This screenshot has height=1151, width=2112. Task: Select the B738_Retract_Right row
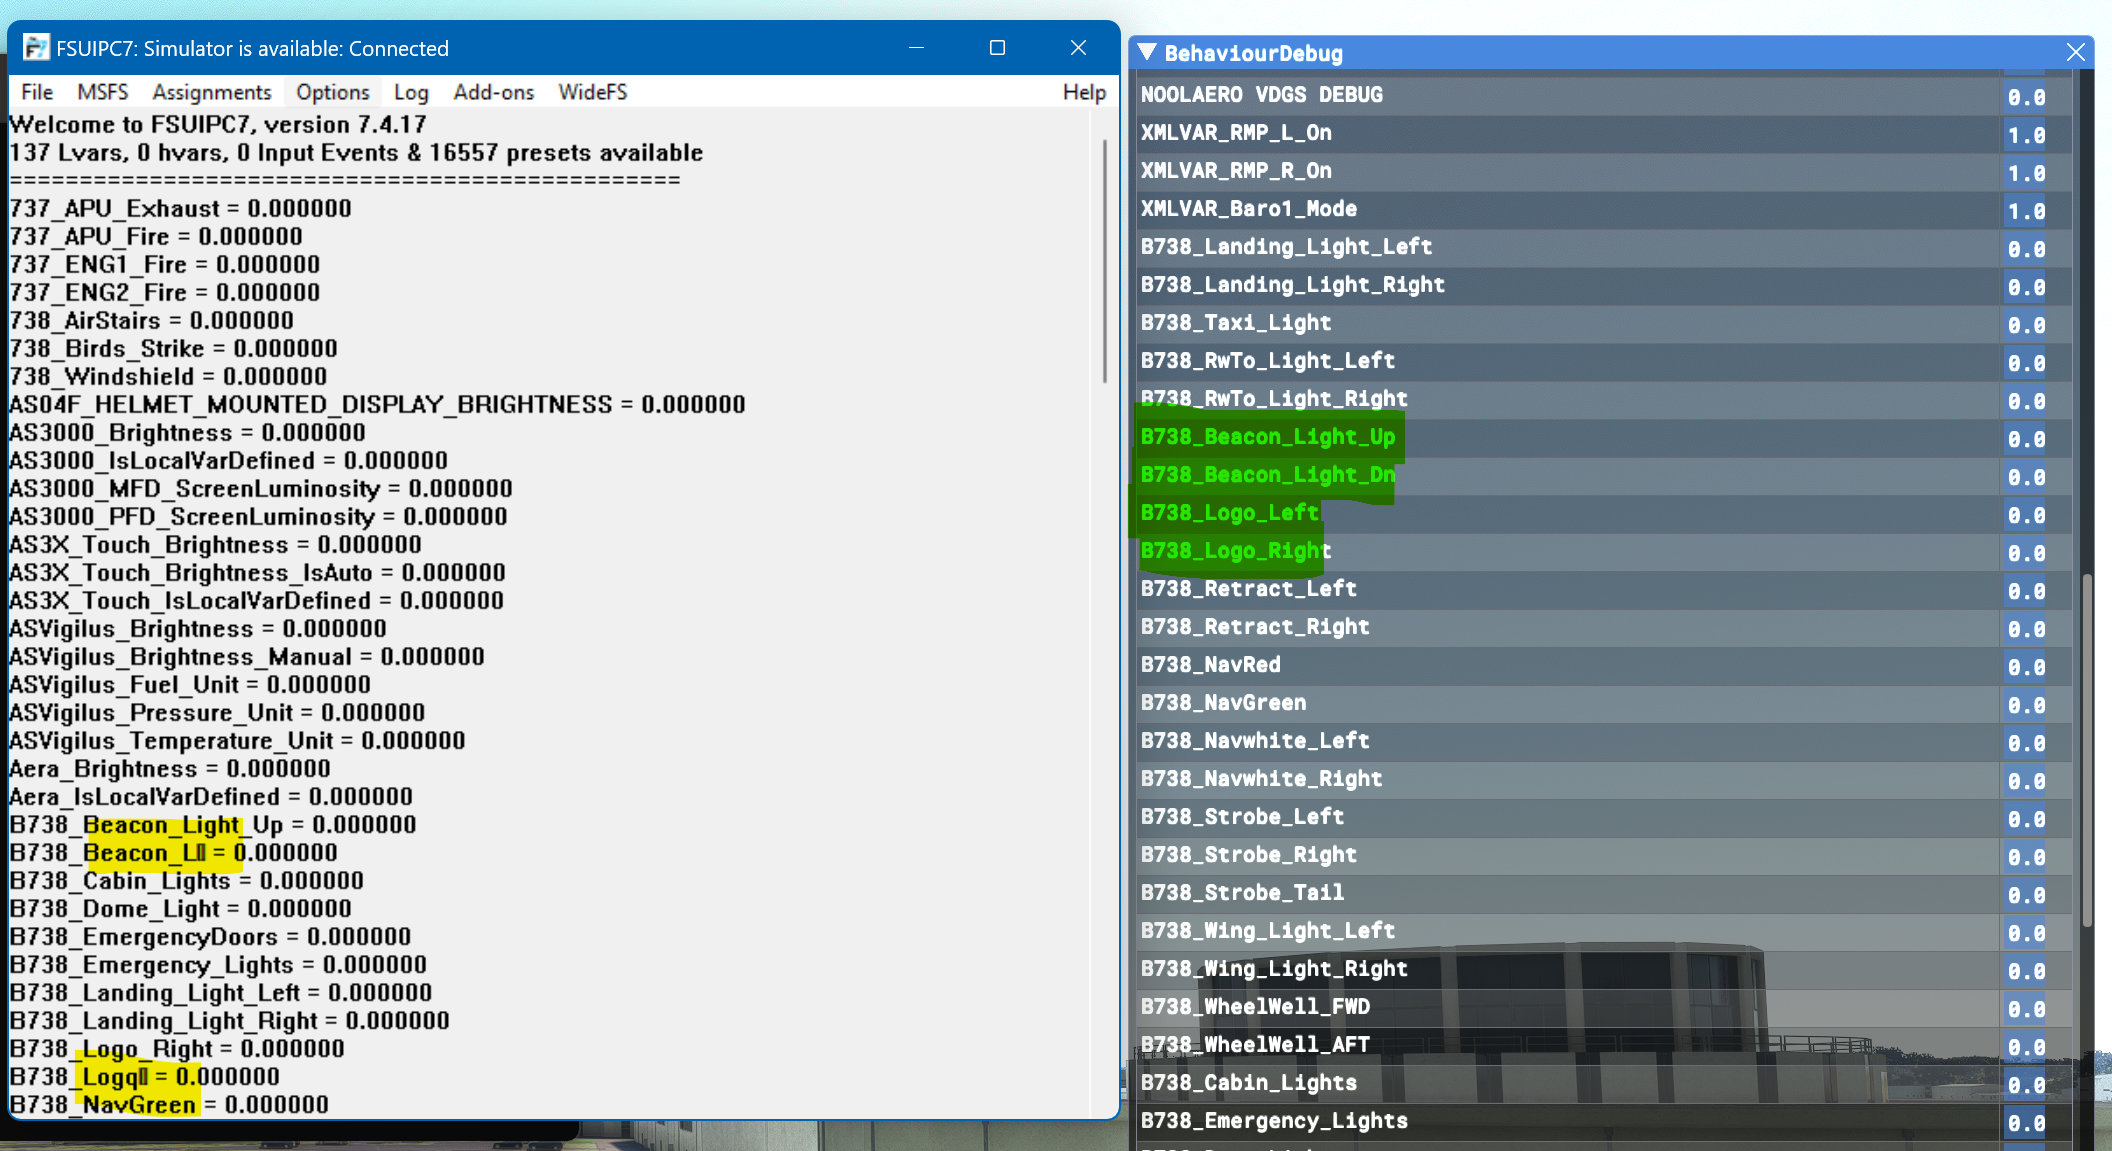[1605, 627]
